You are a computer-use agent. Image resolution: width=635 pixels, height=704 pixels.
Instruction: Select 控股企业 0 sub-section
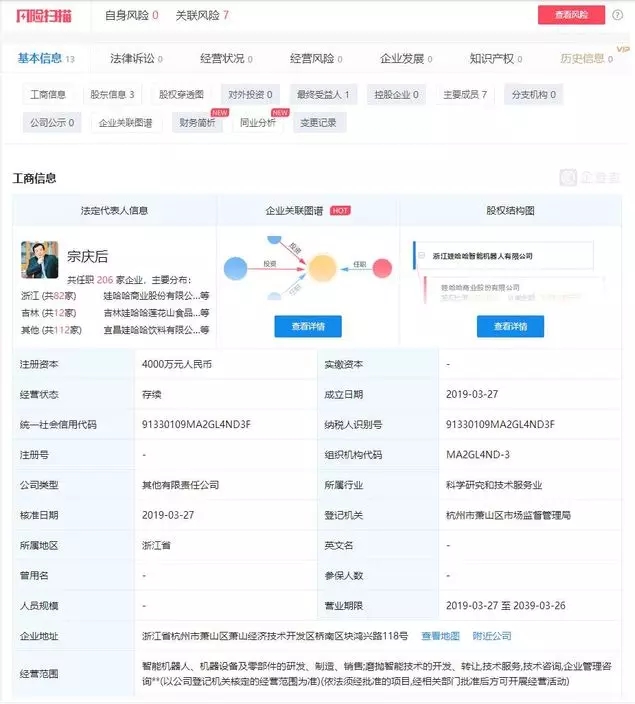396,94
